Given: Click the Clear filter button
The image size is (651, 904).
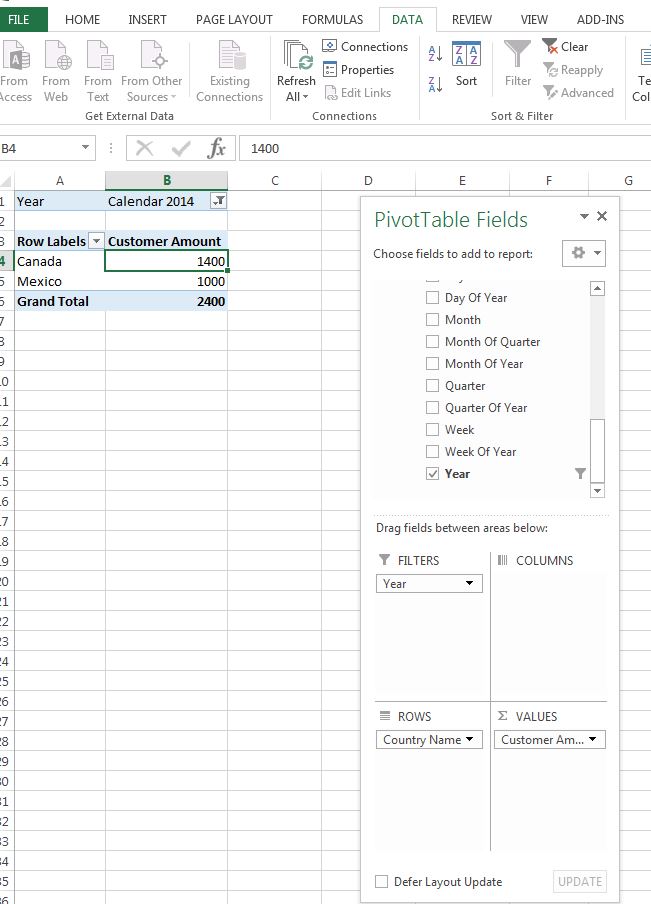Looking at the screenshot, I should point(566,47).
